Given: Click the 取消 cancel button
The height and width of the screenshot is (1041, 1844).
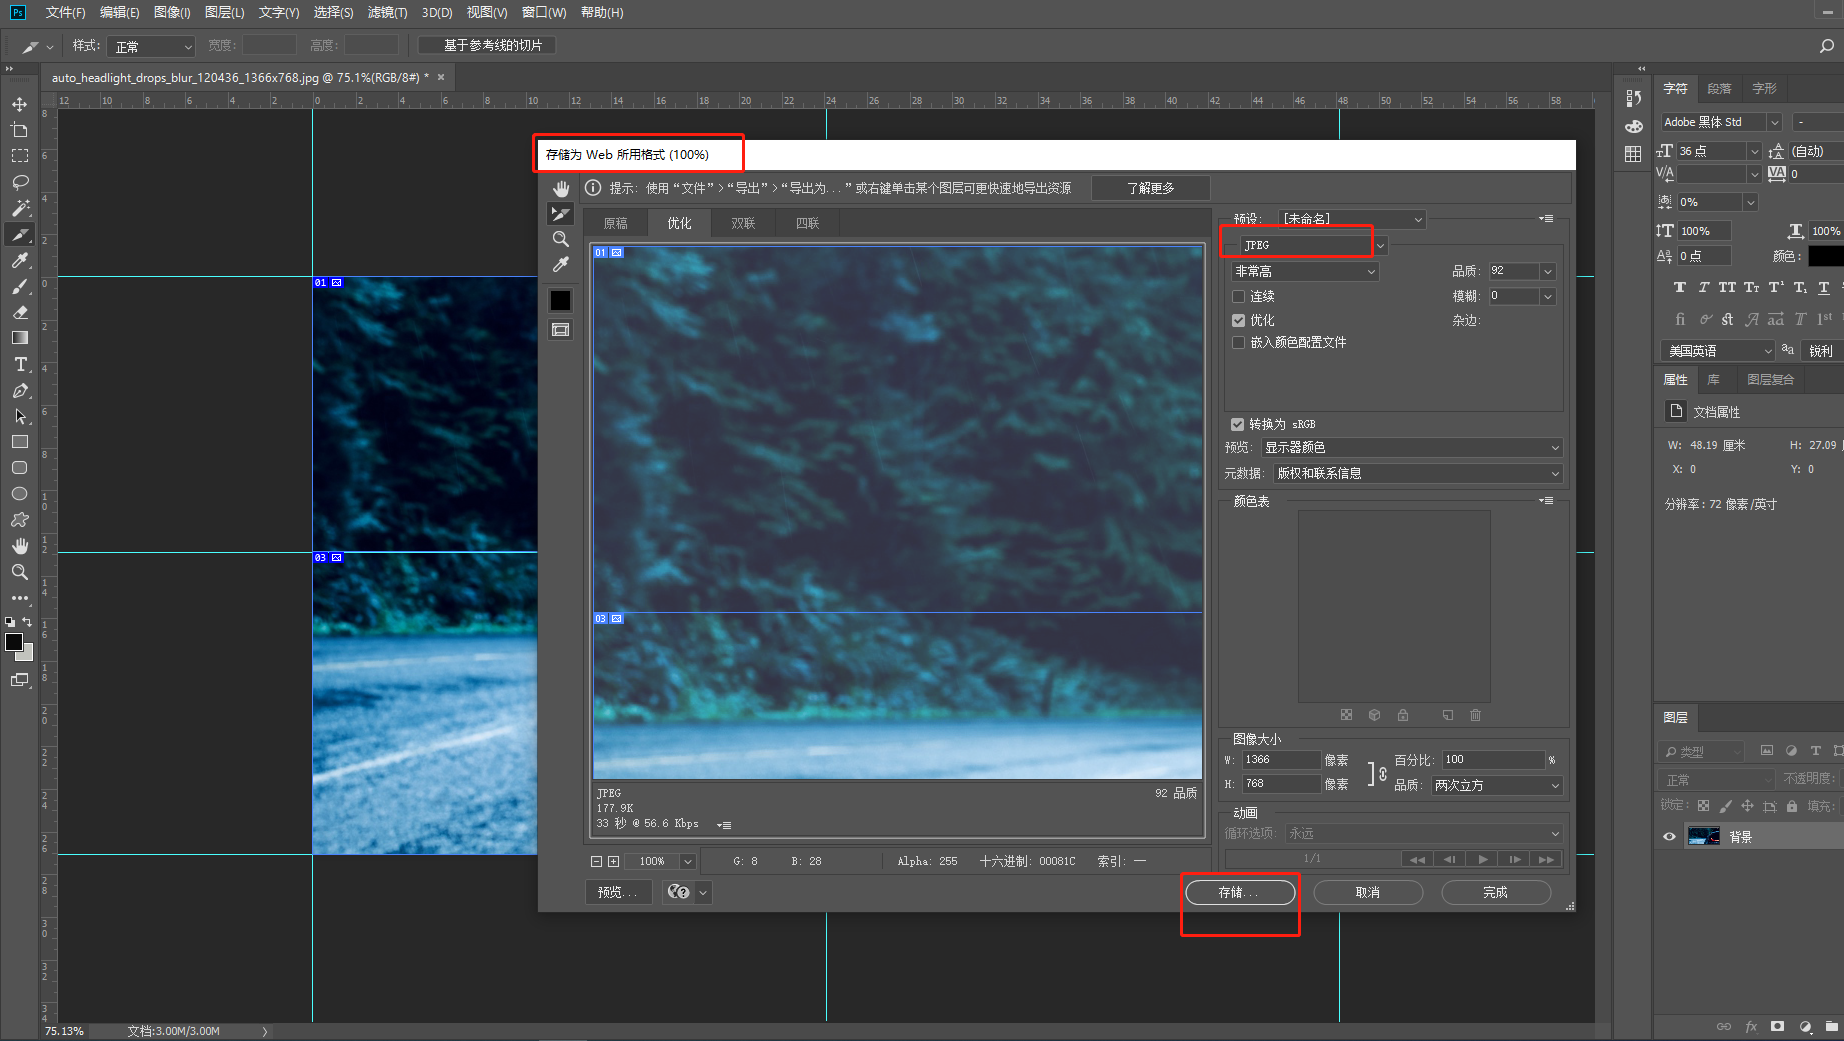Looking at the screenshot, I should click(1368, 893).
